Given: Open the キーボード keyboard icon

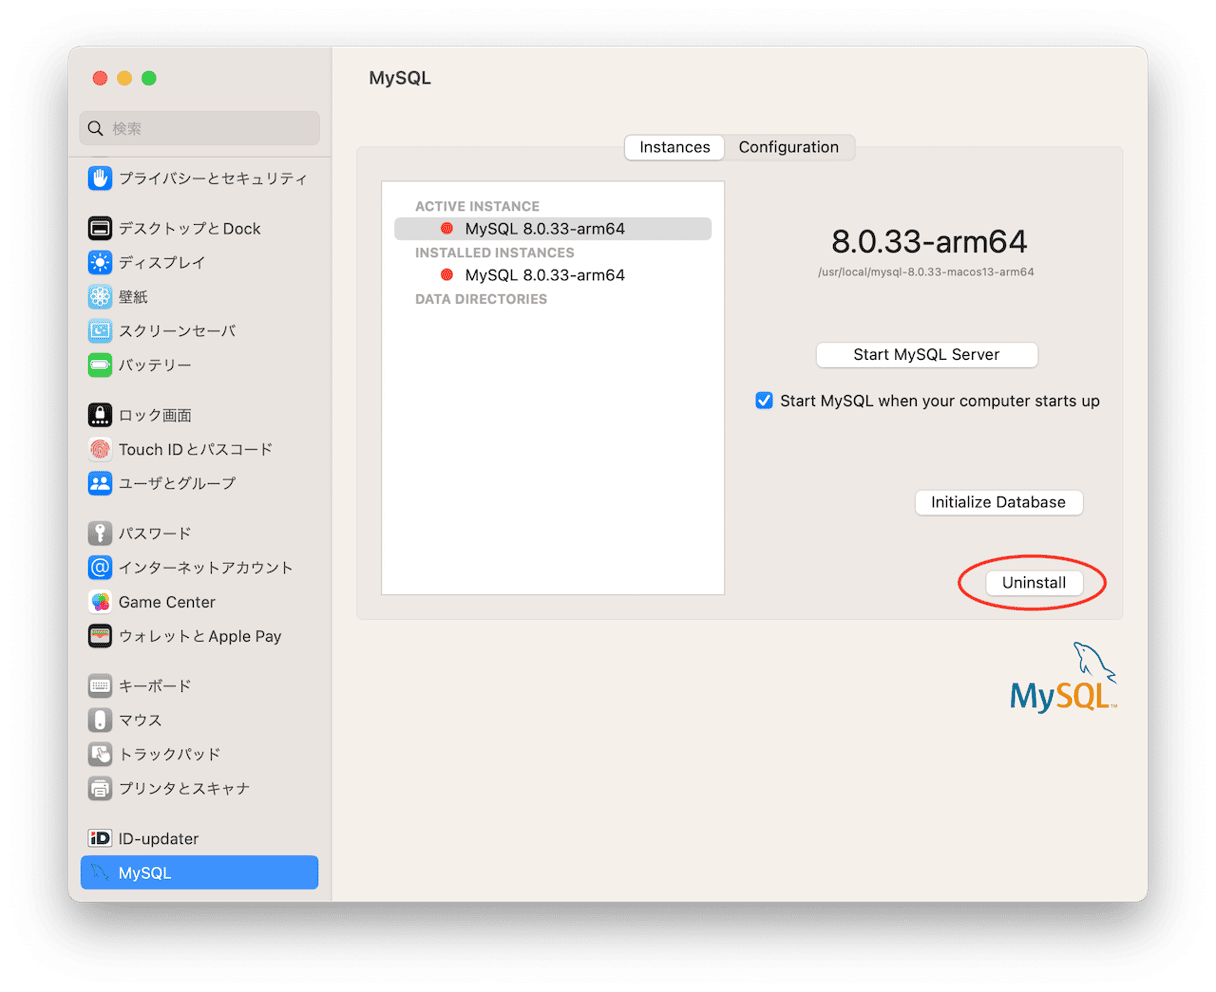Looking at the screenshot, I should coord(100,686).
